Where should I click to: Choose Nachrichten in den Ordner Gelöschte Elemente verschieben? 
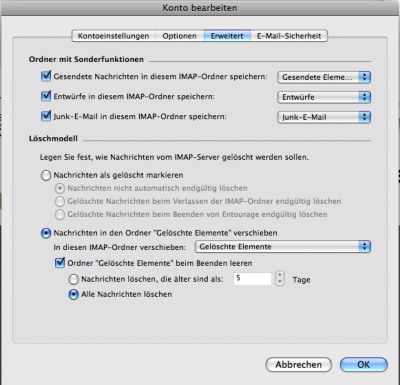46,233
